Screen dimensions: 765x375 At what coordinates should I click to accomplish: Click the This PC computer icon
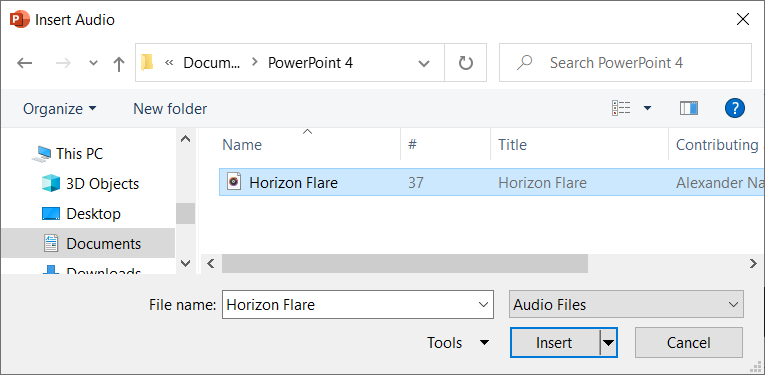[41, 154]
